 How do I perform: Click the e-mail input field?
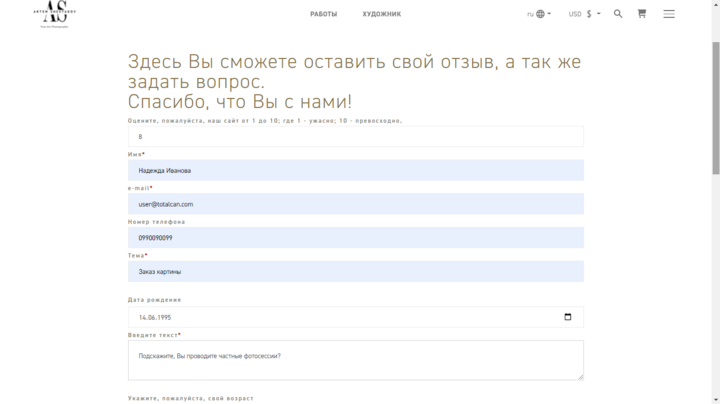tap(355, 204)
